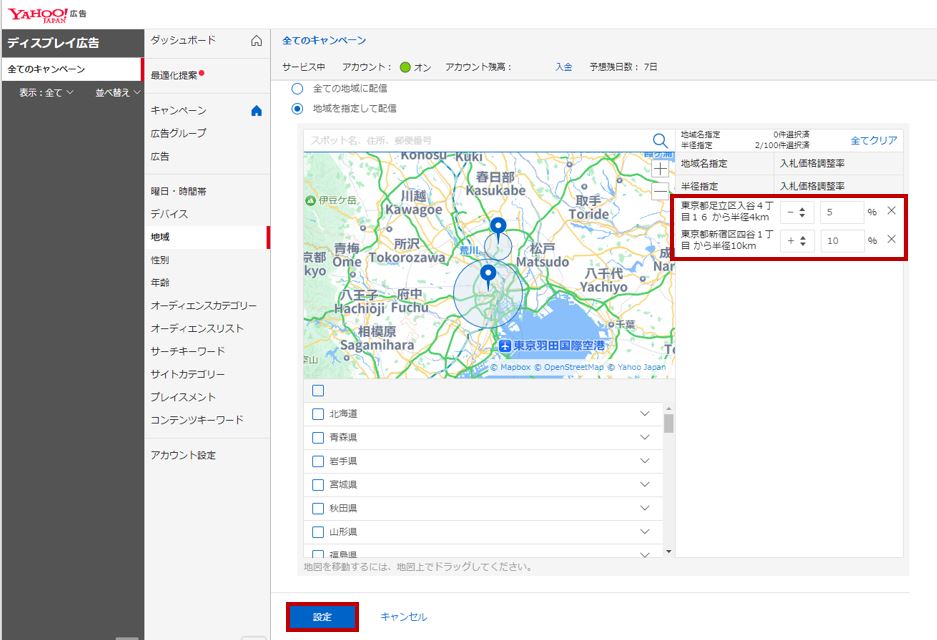Zoom in the map with plus button
The height and width of the screenshot is (640, 937).
(x=660, y=169)
